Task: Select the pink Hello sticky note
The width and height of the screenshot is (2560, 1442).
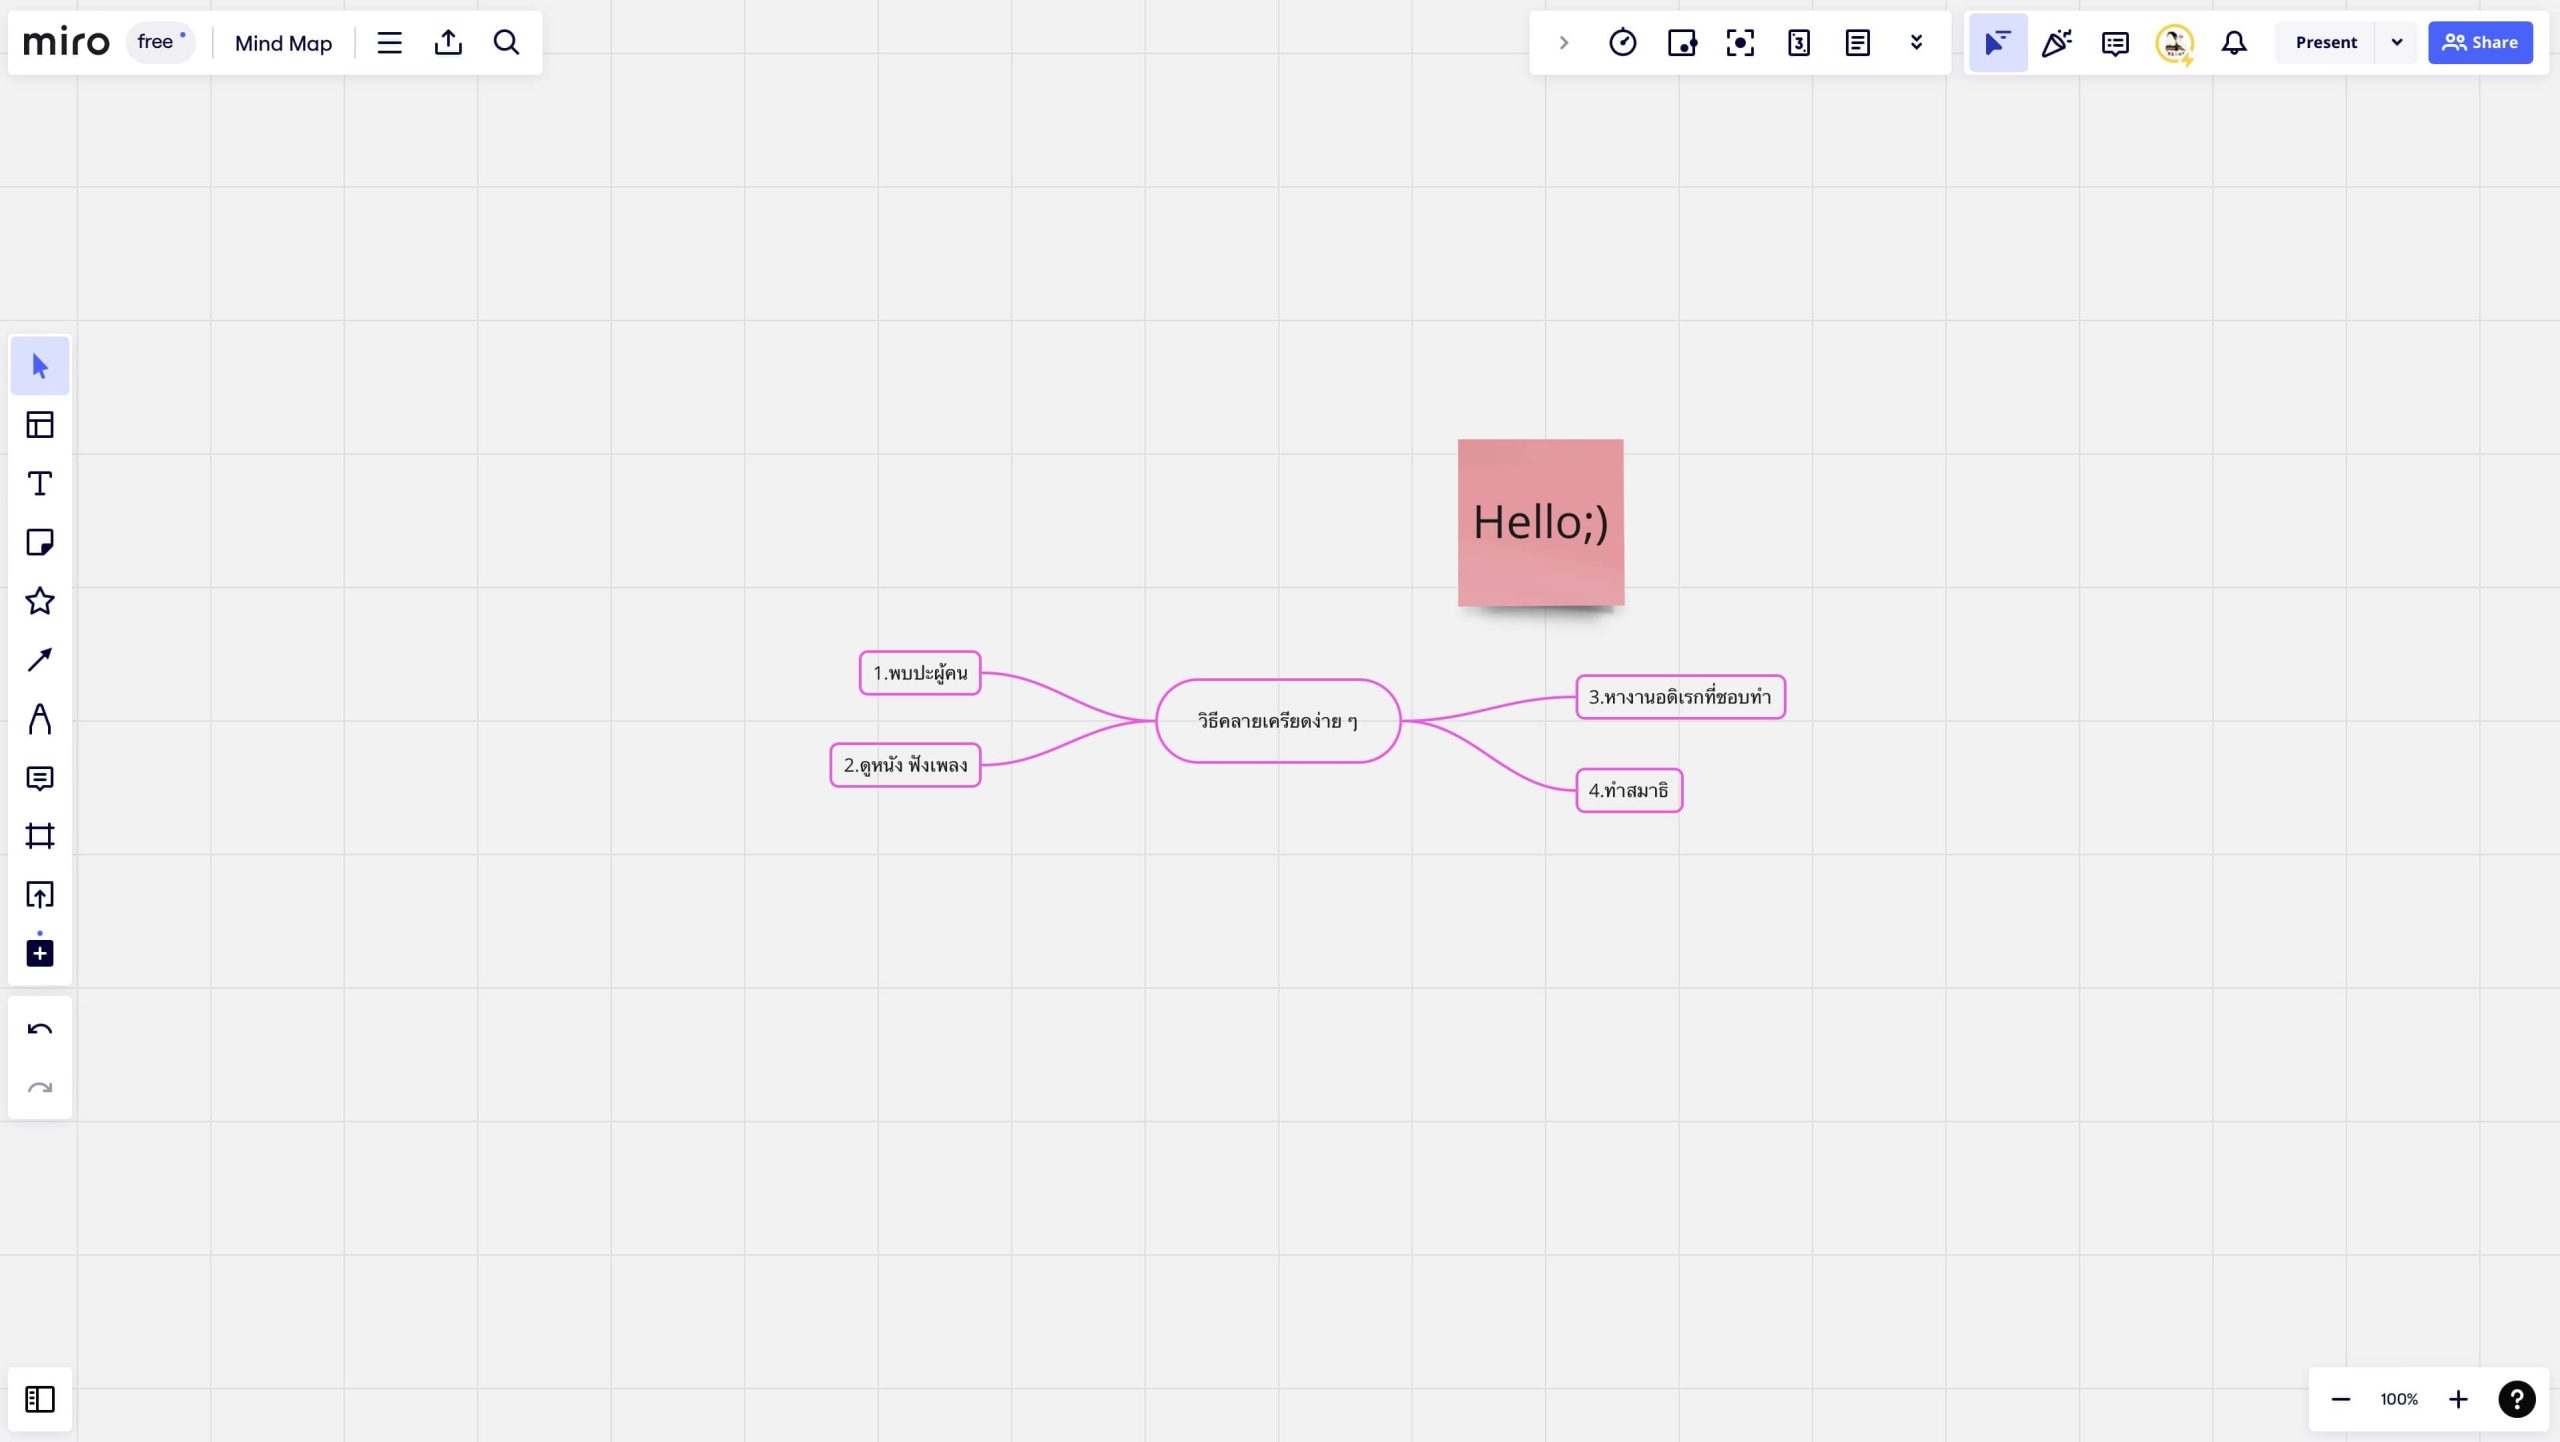Action: [1540, 522]
